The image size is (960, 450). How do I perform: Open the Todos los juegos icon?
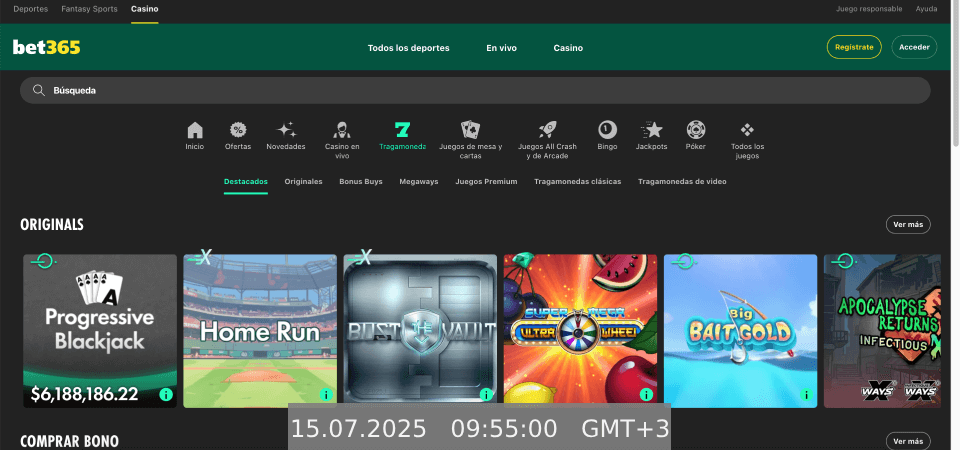[747, 130]
